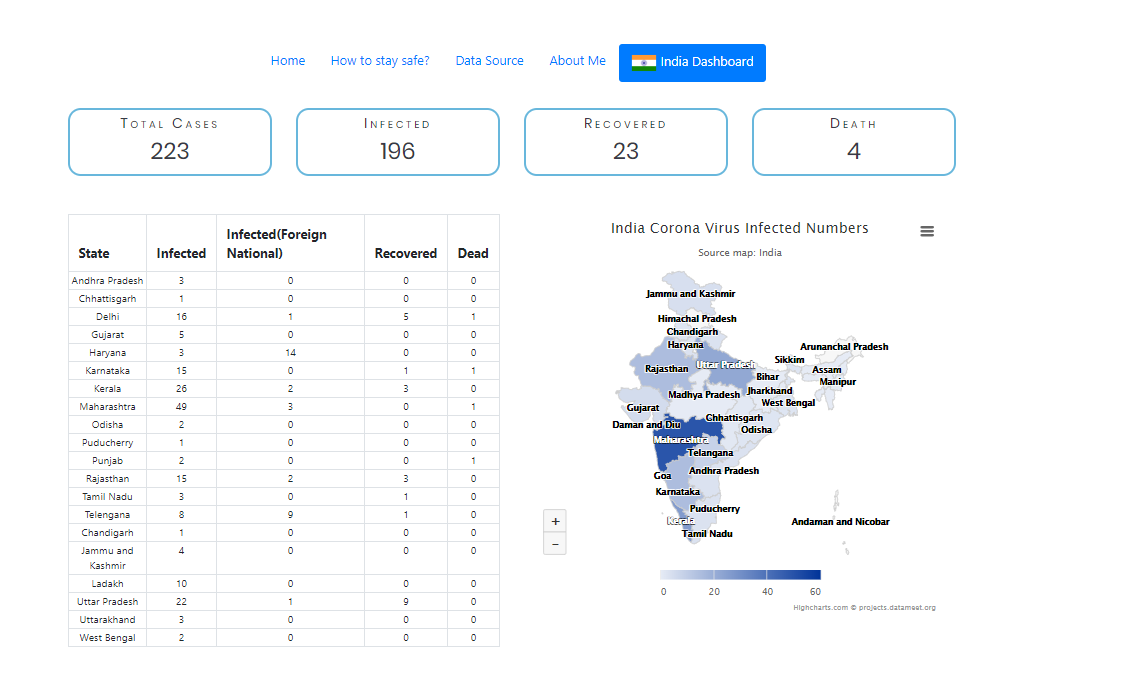
Task: Click Haryana's foreign national value 14
Action: (x=290, y=353)
